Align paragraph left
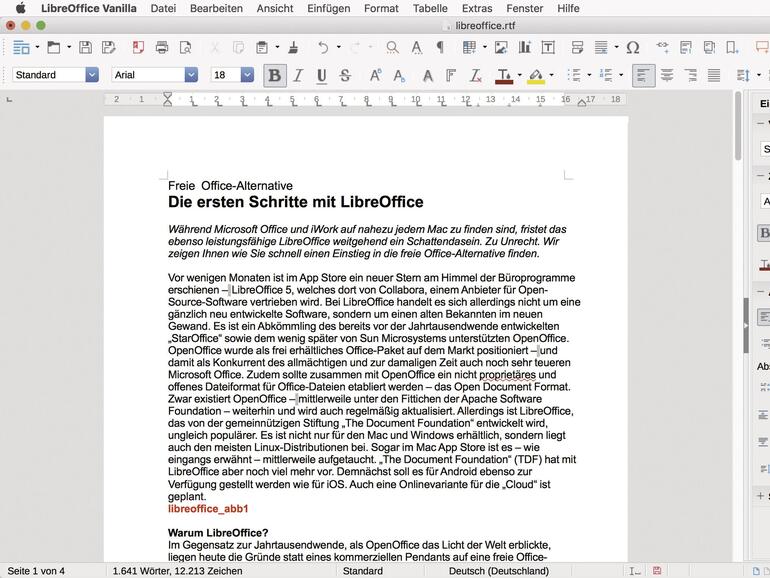 (643, 75)
